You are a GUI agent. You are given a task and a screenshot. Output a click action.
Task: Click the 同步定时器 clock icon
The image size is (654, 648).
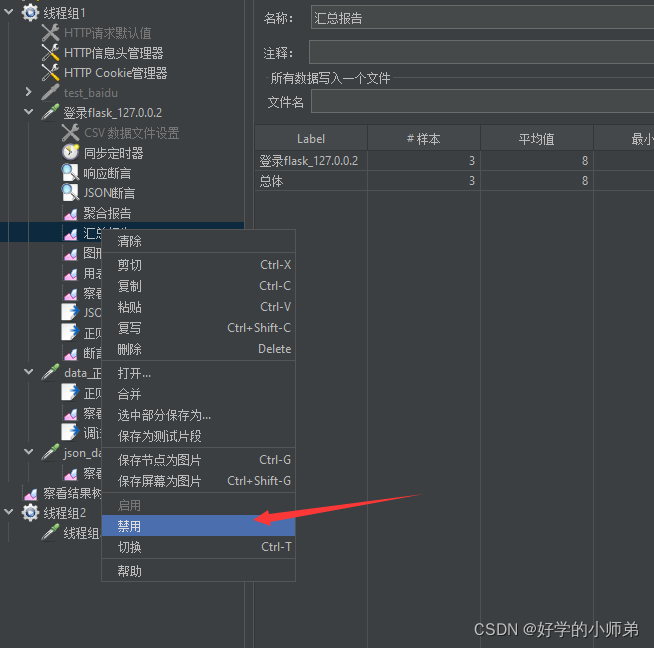point(70,153)
